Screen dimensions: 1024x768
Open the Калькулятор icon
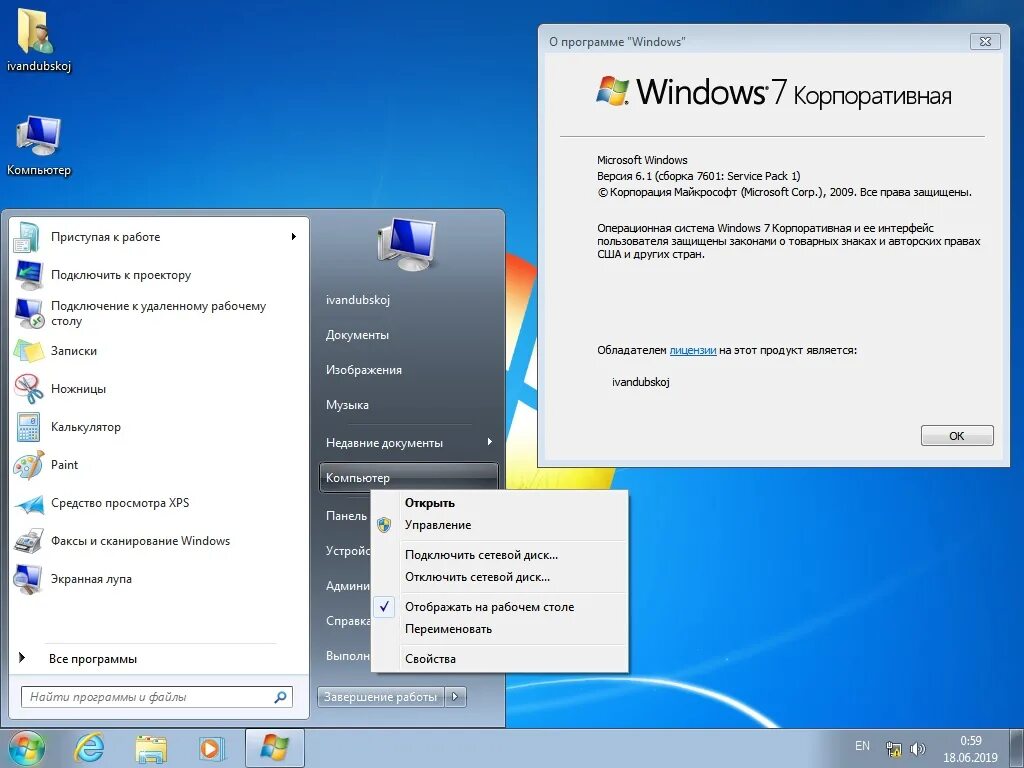[x=29, y=427]
